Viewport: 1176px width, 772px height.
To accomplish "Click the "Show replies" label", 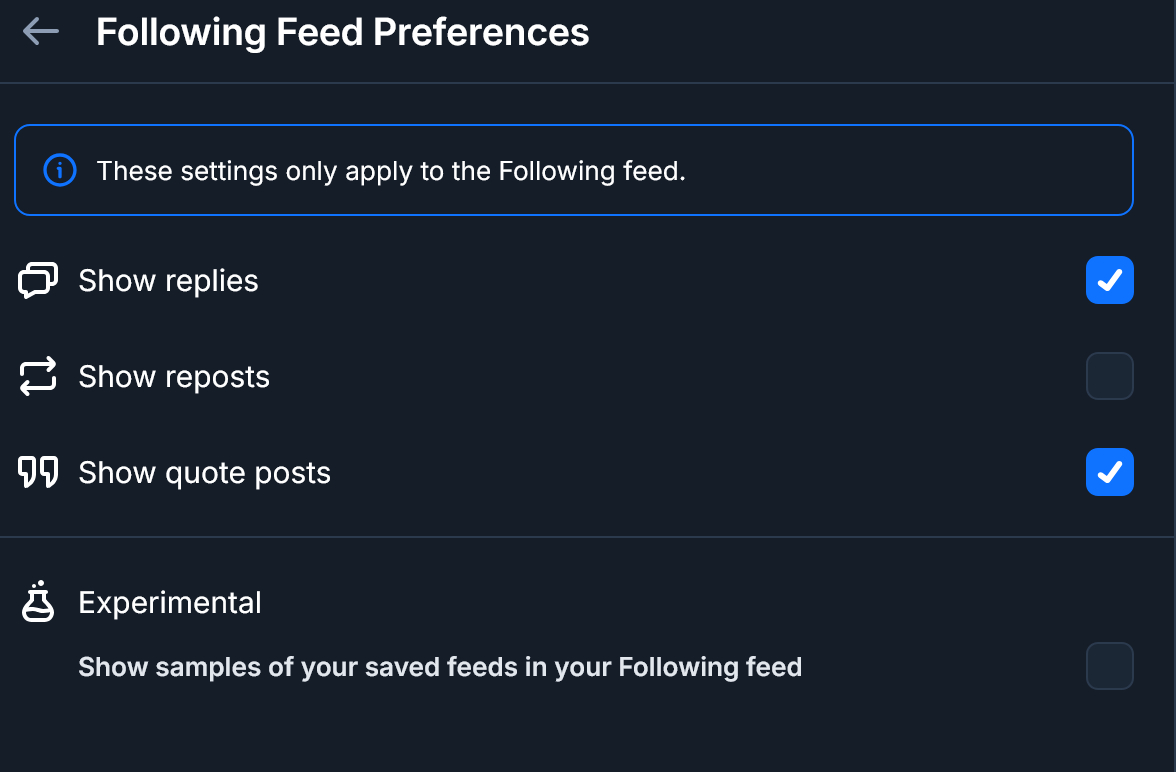I will 168,281.
